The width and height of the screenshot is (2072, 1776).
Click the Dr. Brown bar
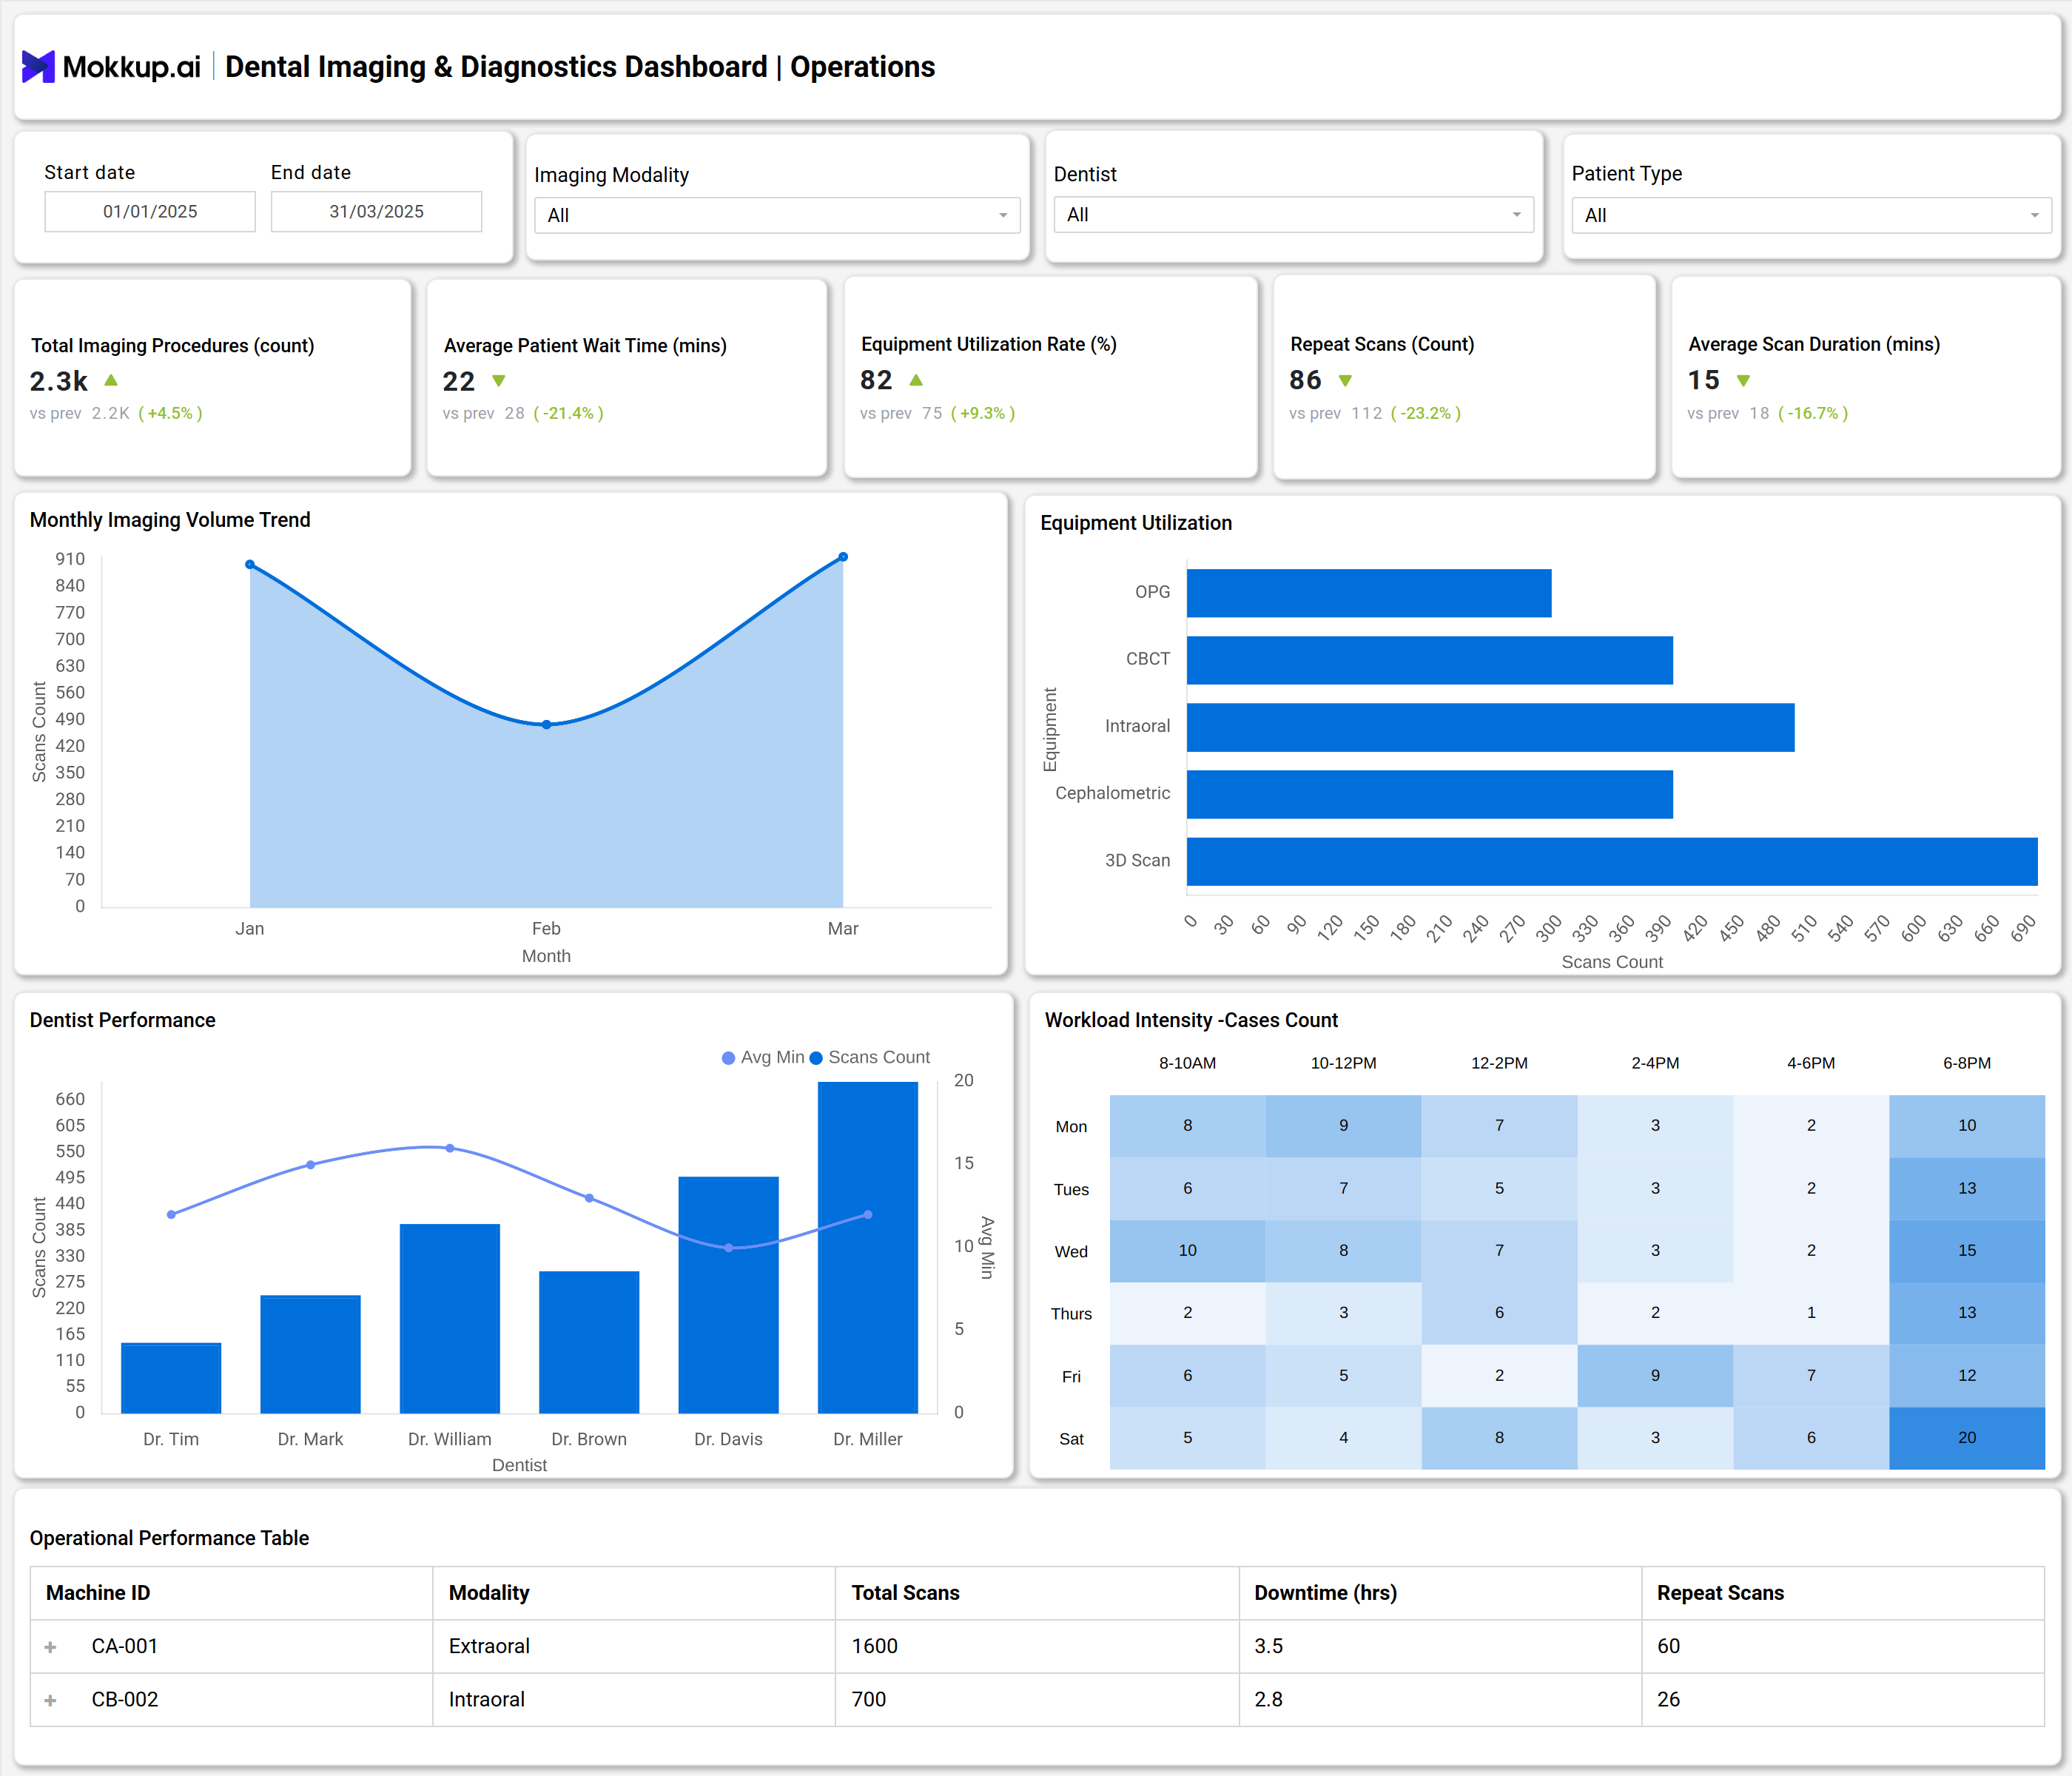(x=589, y=1342)
